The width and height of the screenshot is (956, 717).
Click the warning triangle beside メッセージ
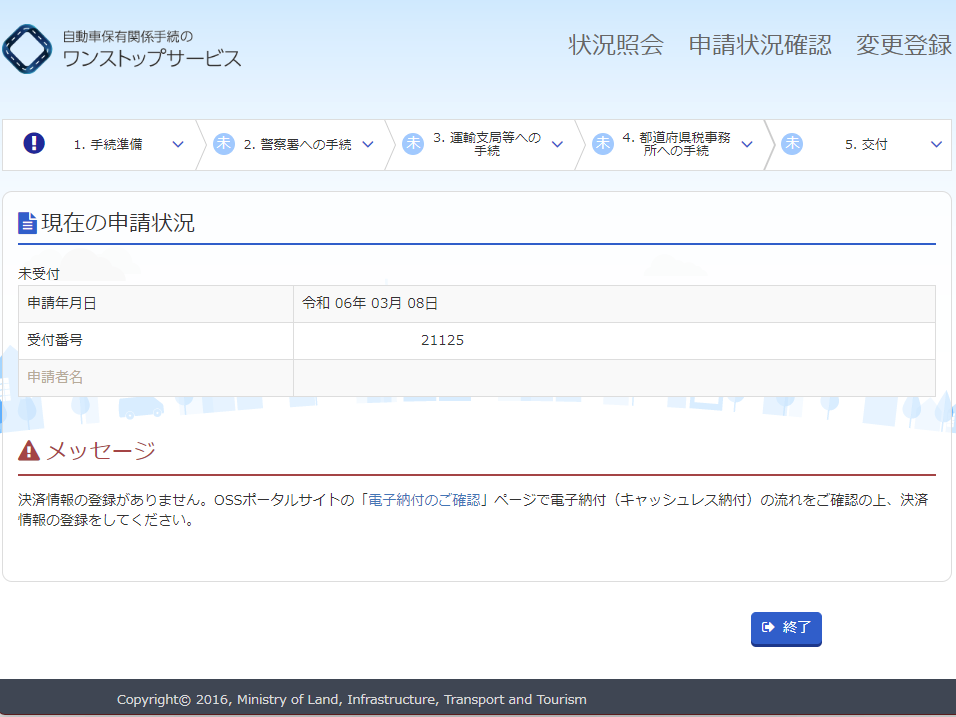tap(29, 451)
